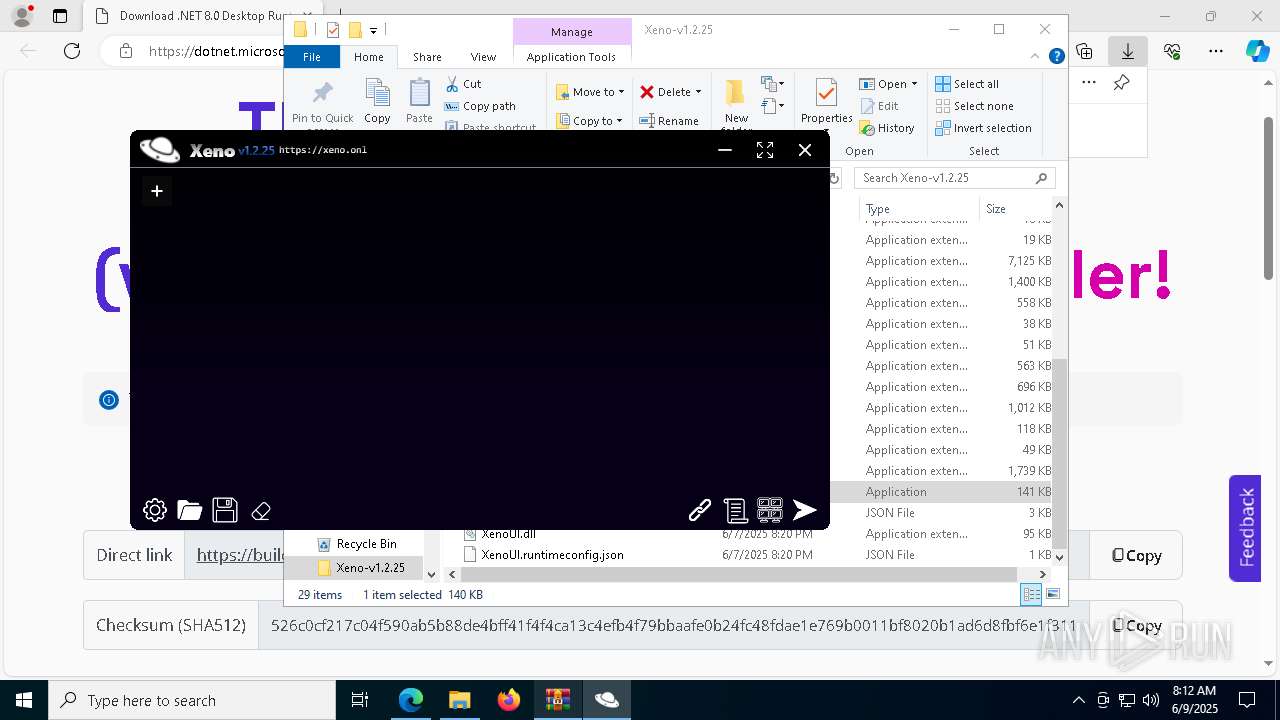The height and width of the screenshot is (720, 1280).
Task: Click Explorer vertical scrollbar thumb
Action: 1059,452
